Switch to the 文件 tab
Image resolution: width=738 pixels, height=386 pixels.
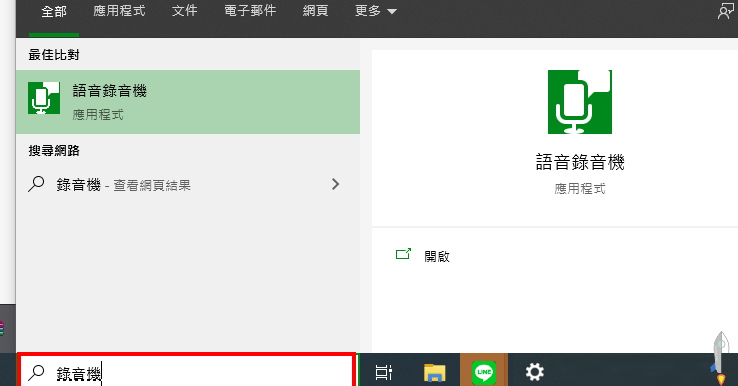point(184,11)
